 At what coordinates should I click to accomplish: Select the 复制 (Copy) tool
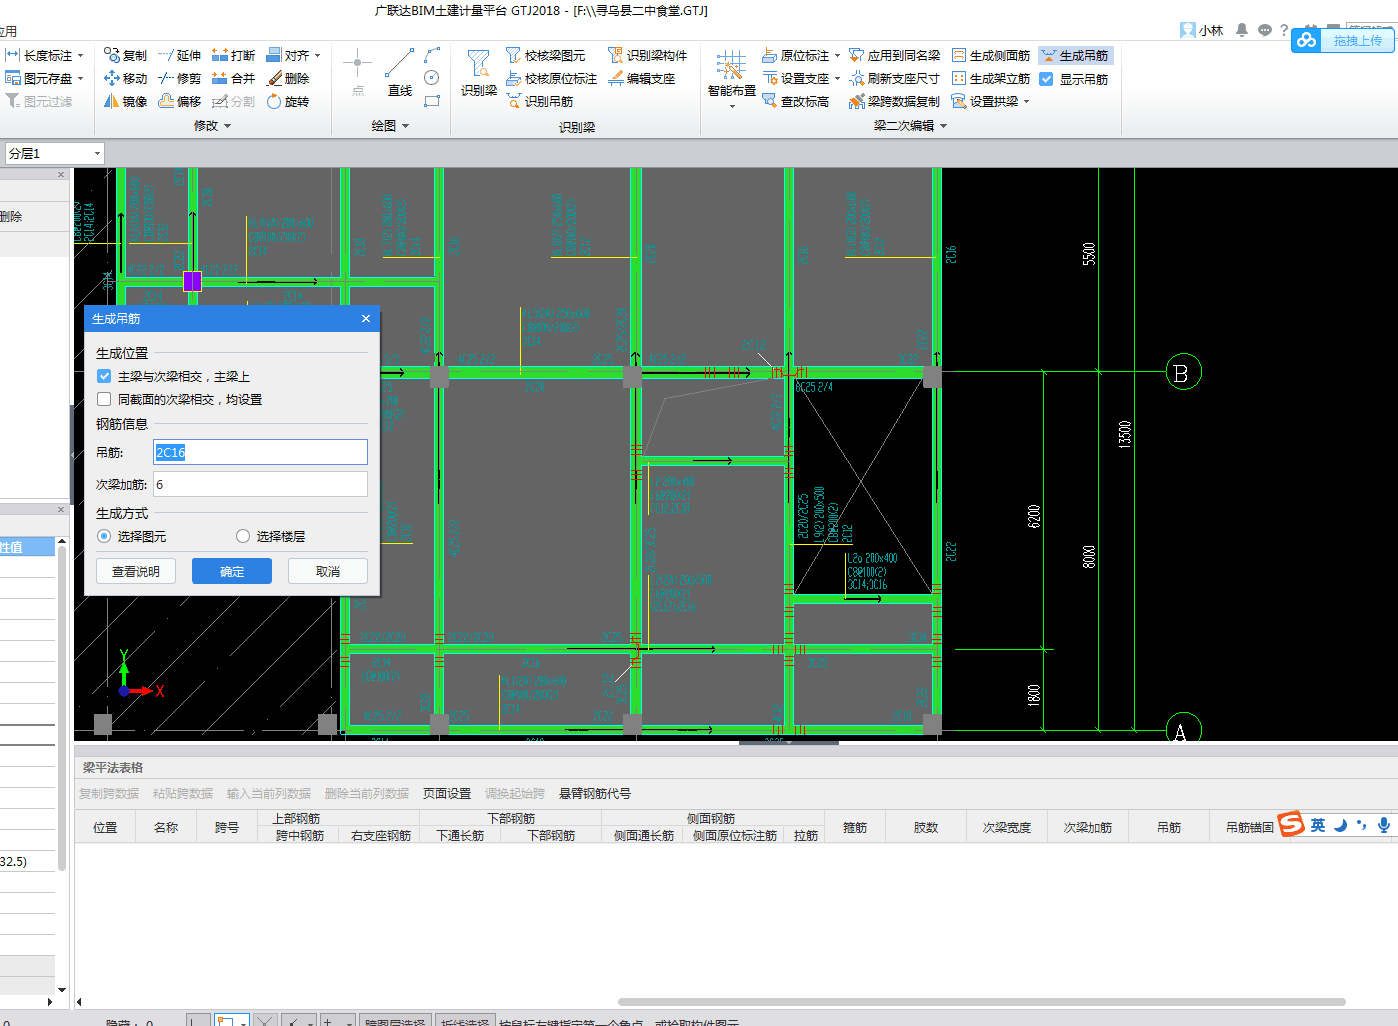click(125, 55)
